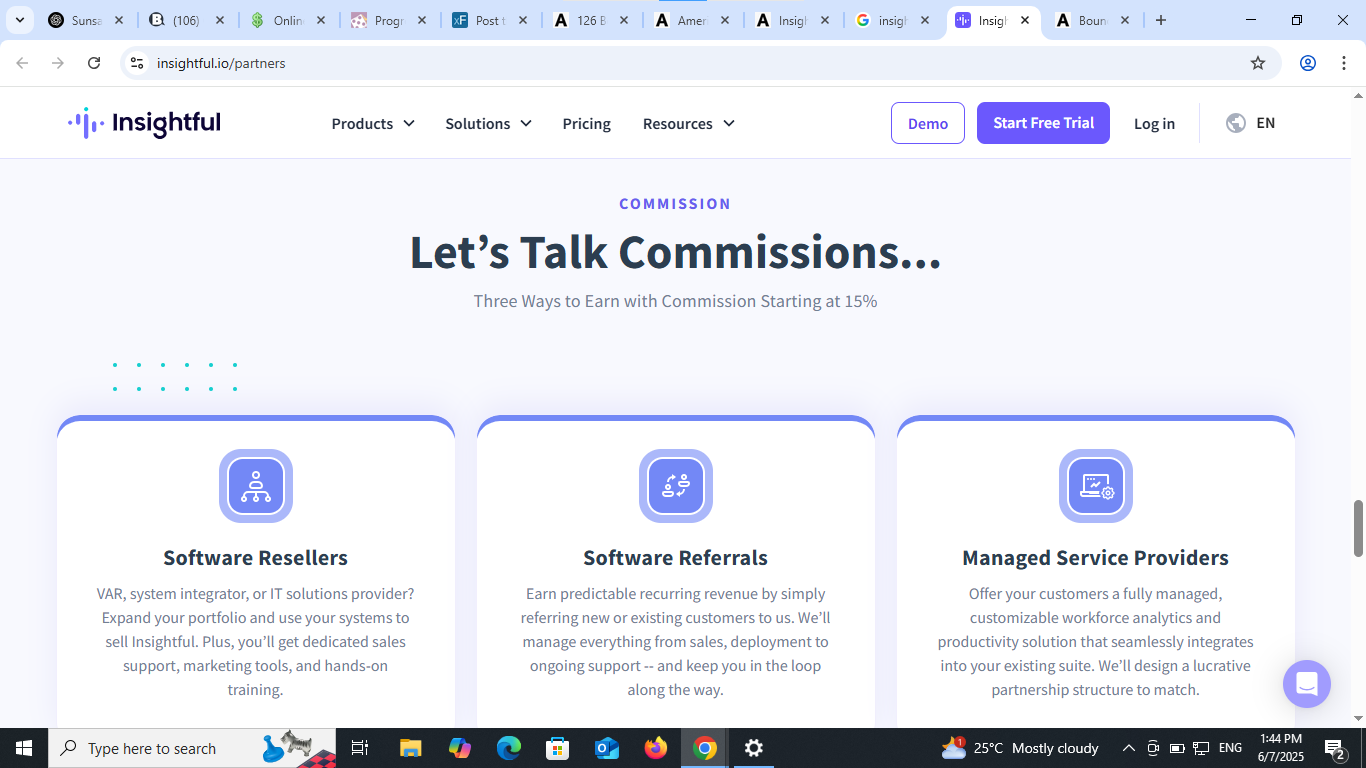The height and width of the screenshot is (768, 1366).
Task: Click the Let's Talk Commissions heading
Action: click(676, 252)
